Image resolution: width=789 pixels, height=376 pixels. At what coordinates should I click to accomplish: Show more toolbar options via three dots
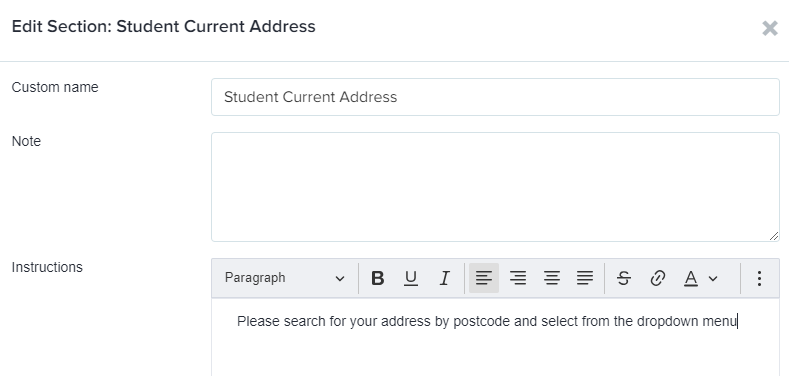click(x=759, y=278)
